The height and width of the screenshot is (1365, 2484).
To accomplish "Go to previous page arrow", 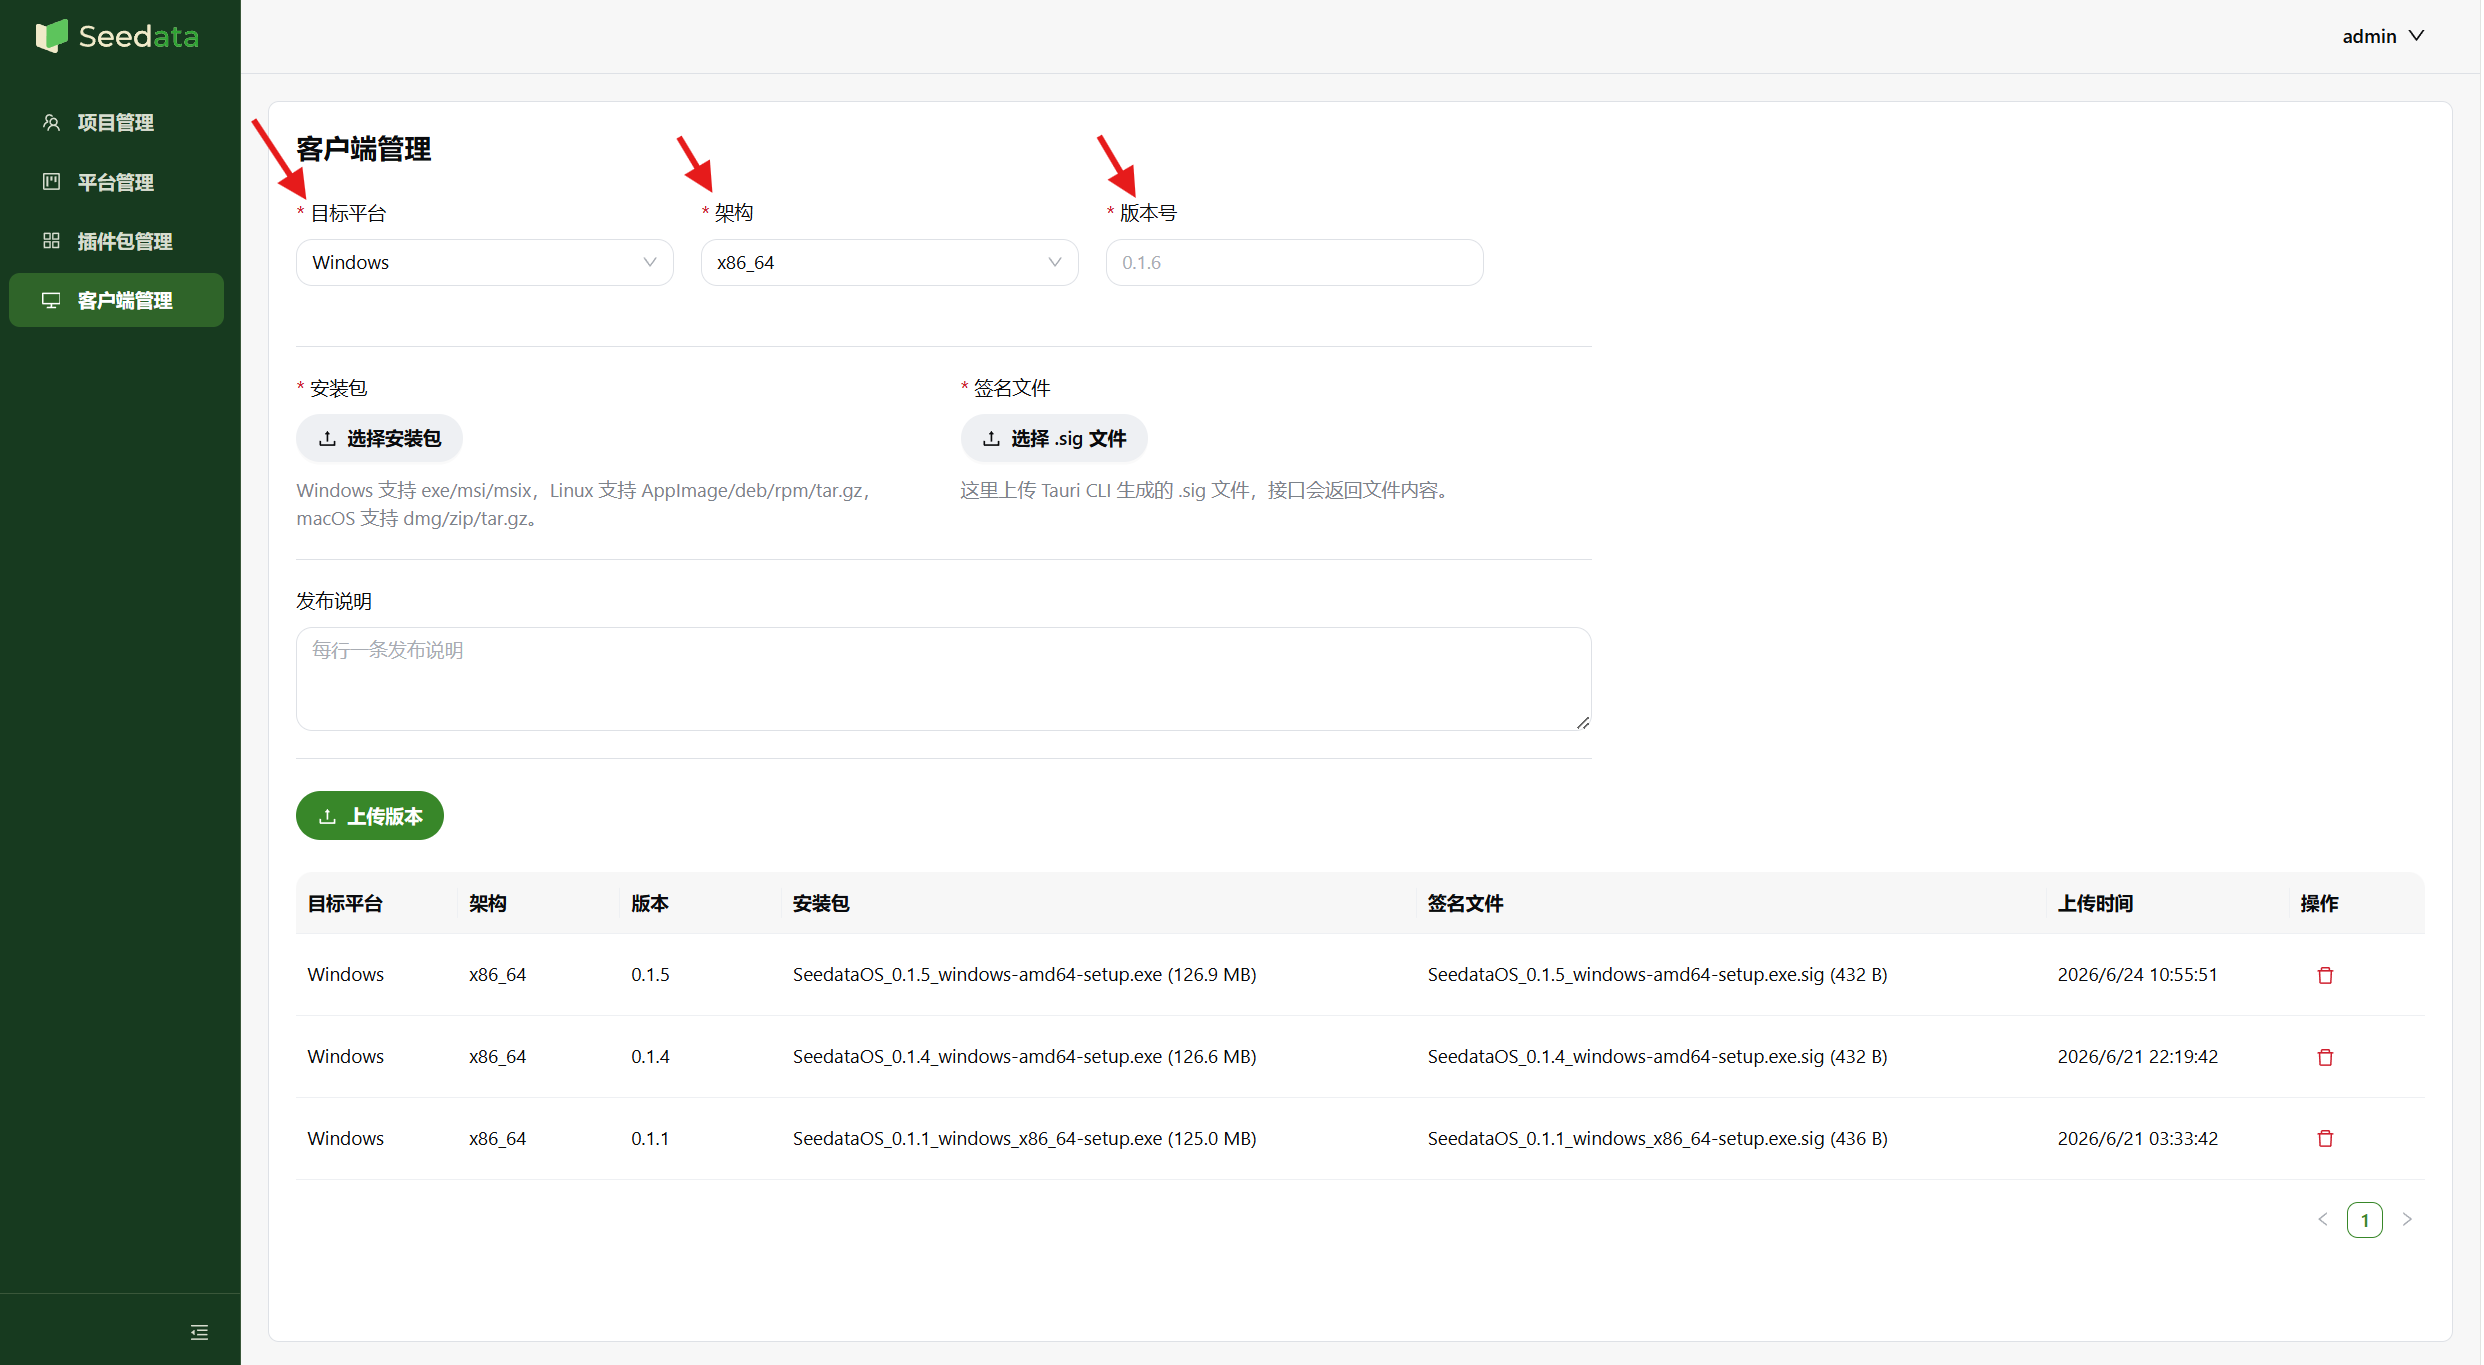I will pos(2322,1219).
